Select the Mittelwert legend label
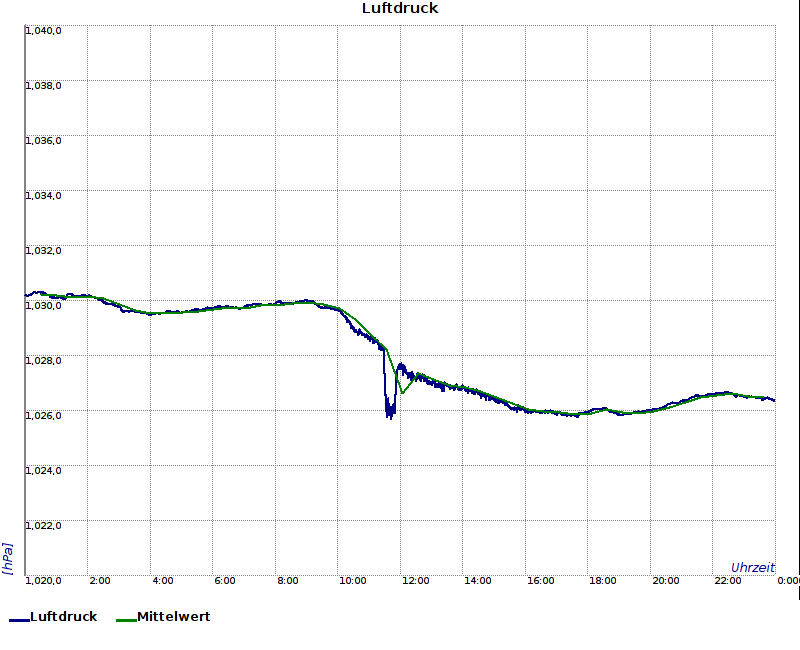This screenshot has height=650, width=800. click(x=173, y=616)
